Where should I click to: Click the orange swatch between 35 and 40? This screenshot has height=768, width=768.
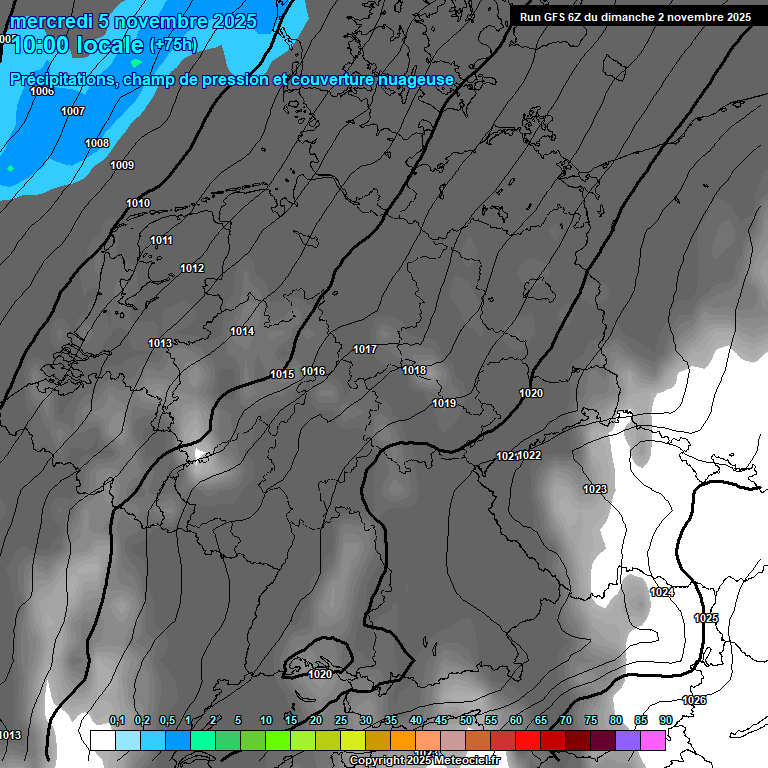(x=403, y=740)
